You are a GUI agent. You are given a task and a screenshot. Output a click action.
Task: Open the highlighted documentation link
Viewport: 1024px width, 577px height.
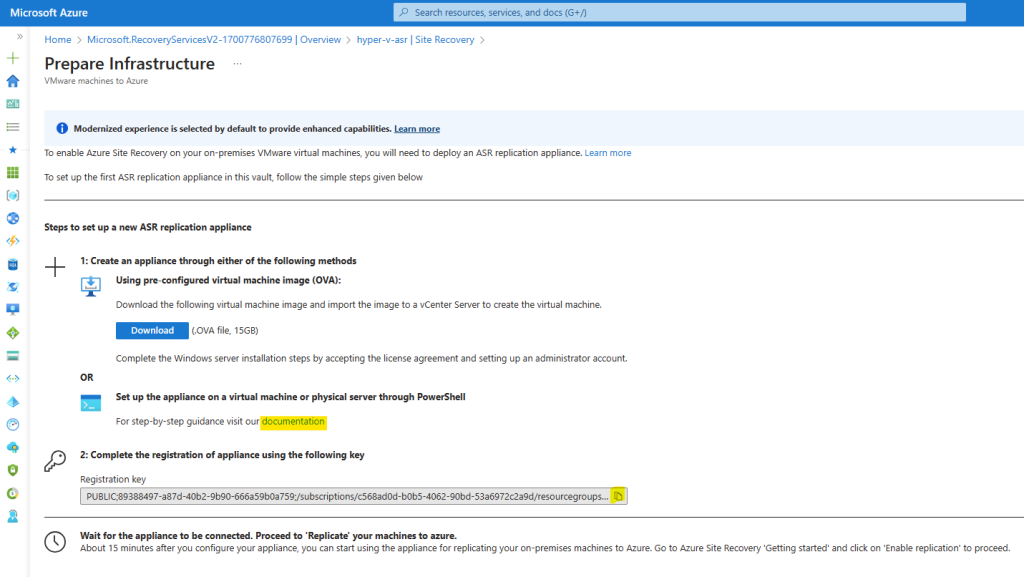pyautogui.click(x=293, y=422)
